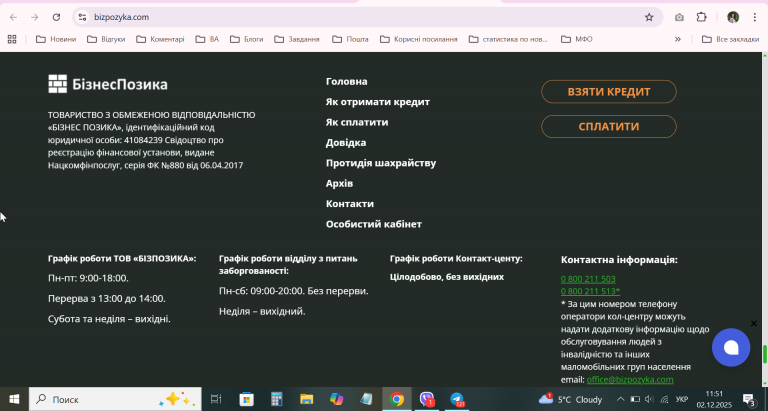
Task: Open статистика по нов... bookmark folder
Action: point(508,39)
